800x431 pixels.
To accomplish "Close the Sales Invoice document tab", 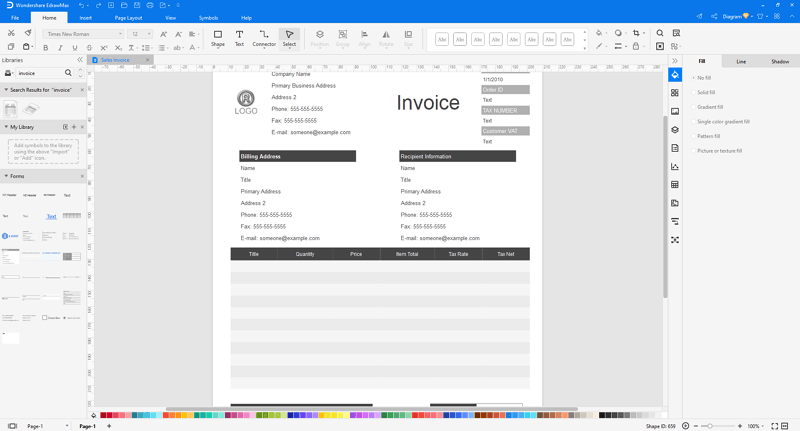I will [x=147, y=60].
